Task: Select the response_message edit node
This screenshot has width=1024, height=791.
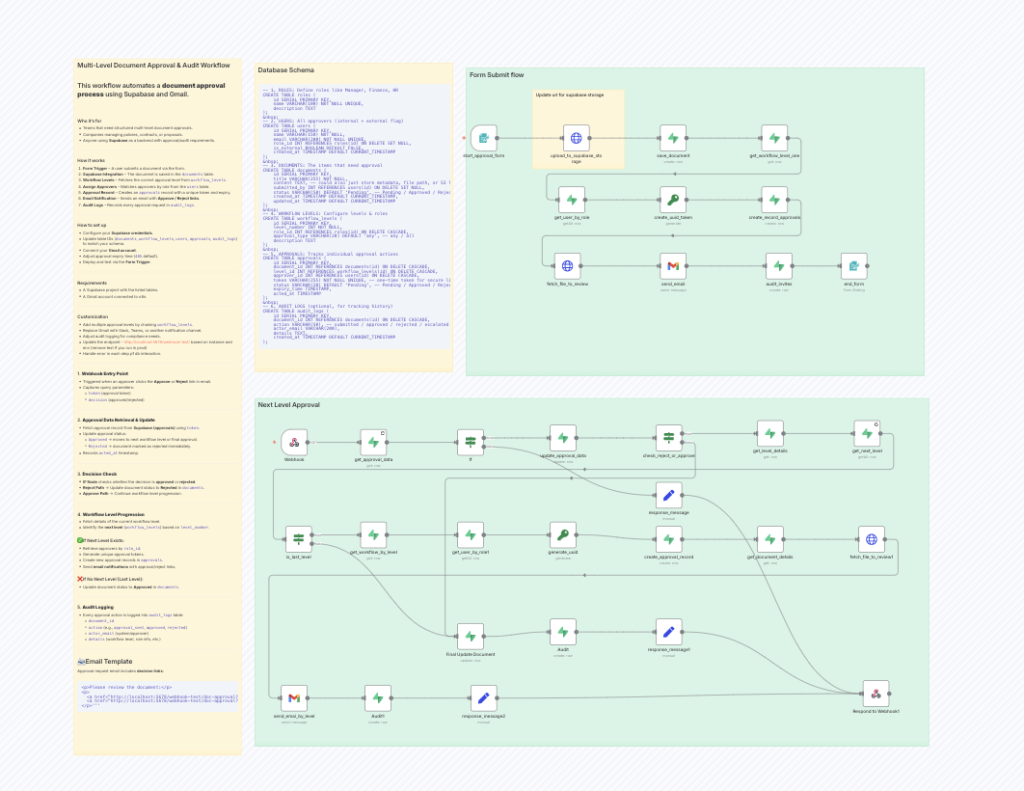Action: coord(670,493)
